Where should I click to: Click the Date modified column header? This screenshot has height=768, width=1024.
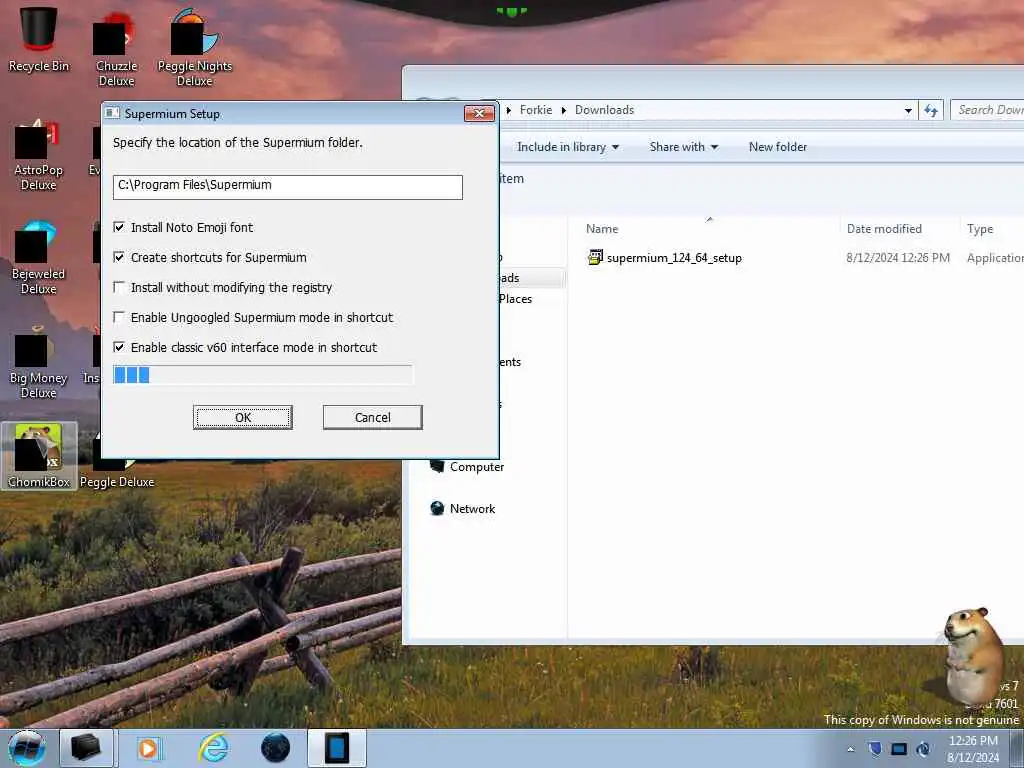884,229
